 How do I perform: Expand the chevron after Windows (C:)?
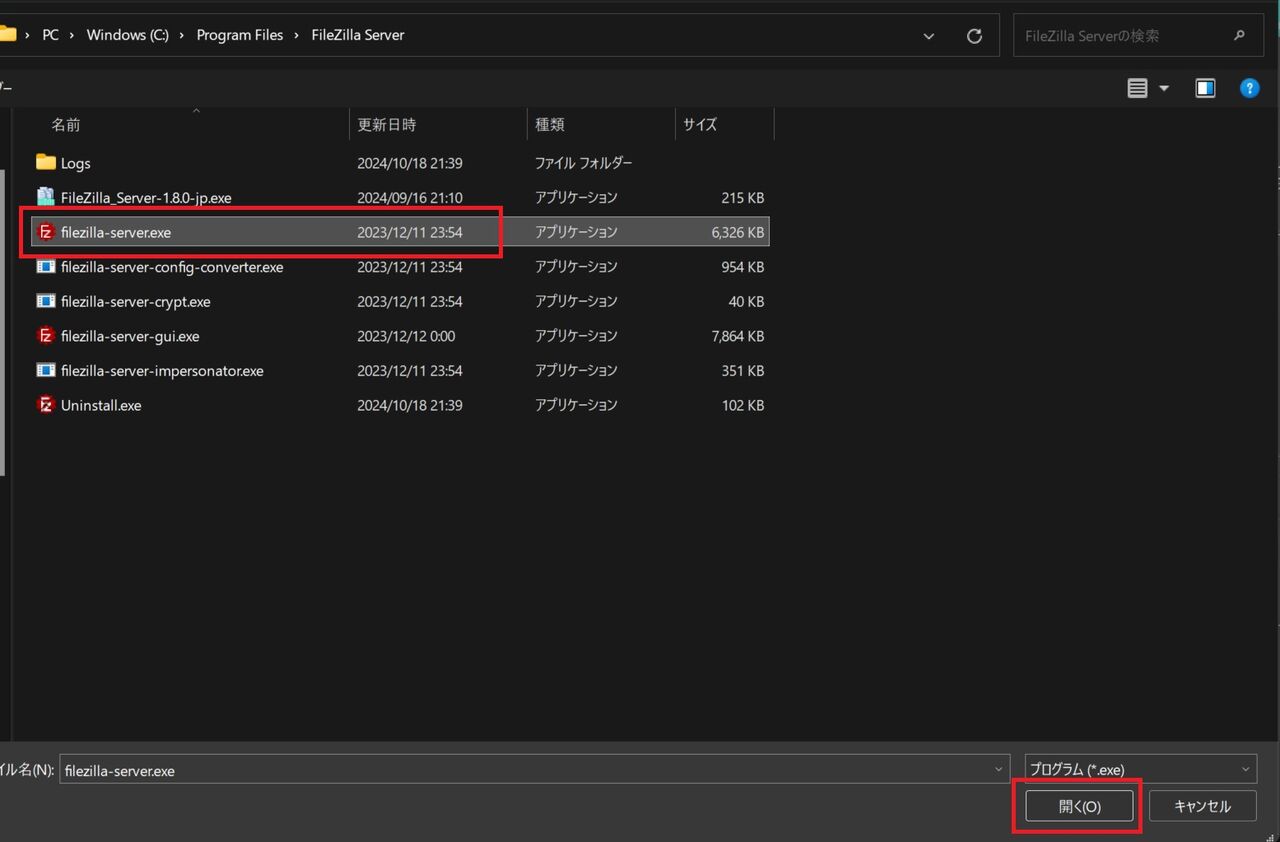[x=182, y=35]
